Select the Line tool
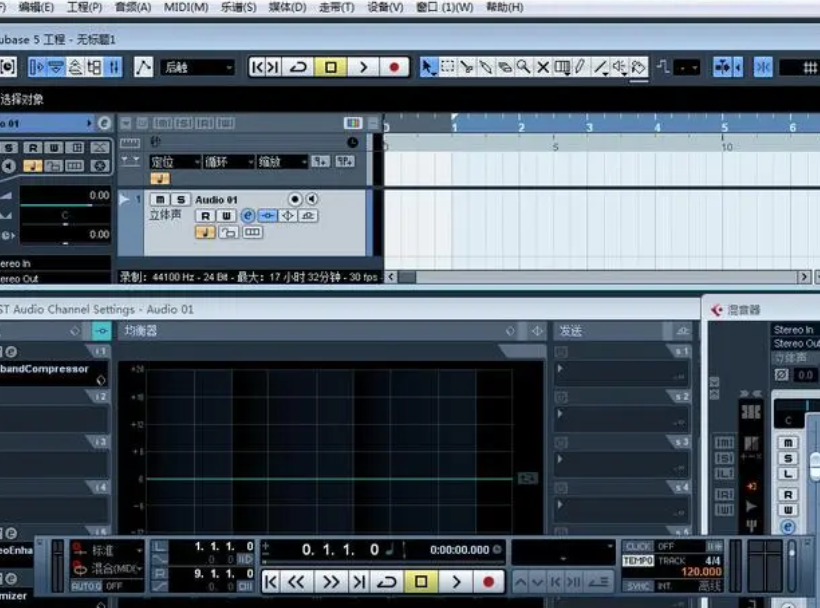The height and width of the screenshot is (608, 820). pos(600,67)
